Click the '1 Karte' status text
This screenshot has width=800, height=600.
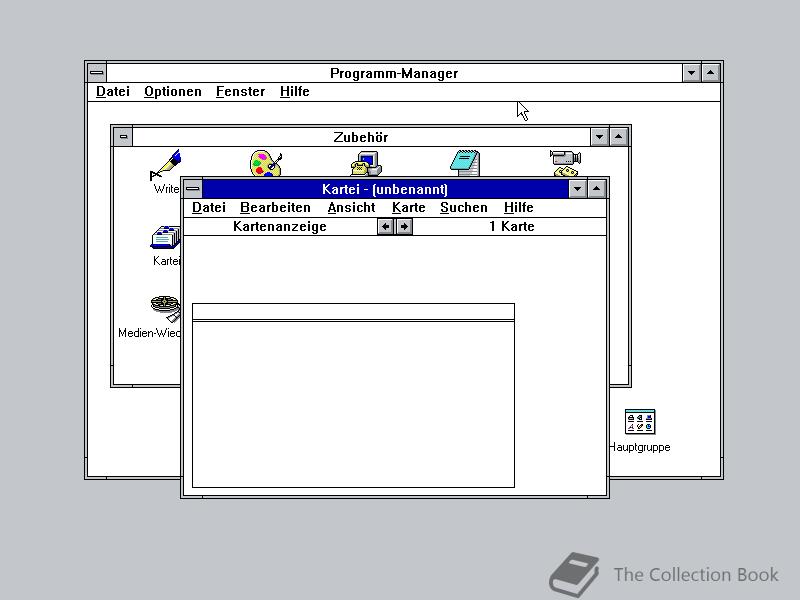[x=512, y=227]
